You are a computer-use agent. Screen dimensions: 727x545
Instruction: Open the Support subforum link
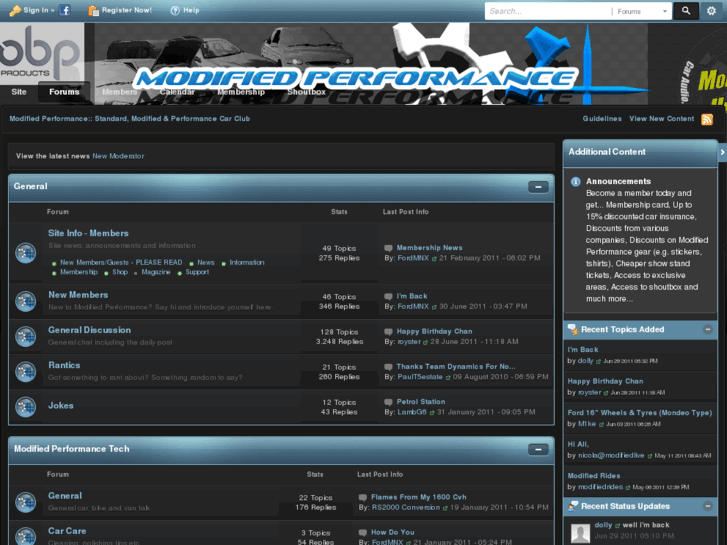(x=197, y=272)
